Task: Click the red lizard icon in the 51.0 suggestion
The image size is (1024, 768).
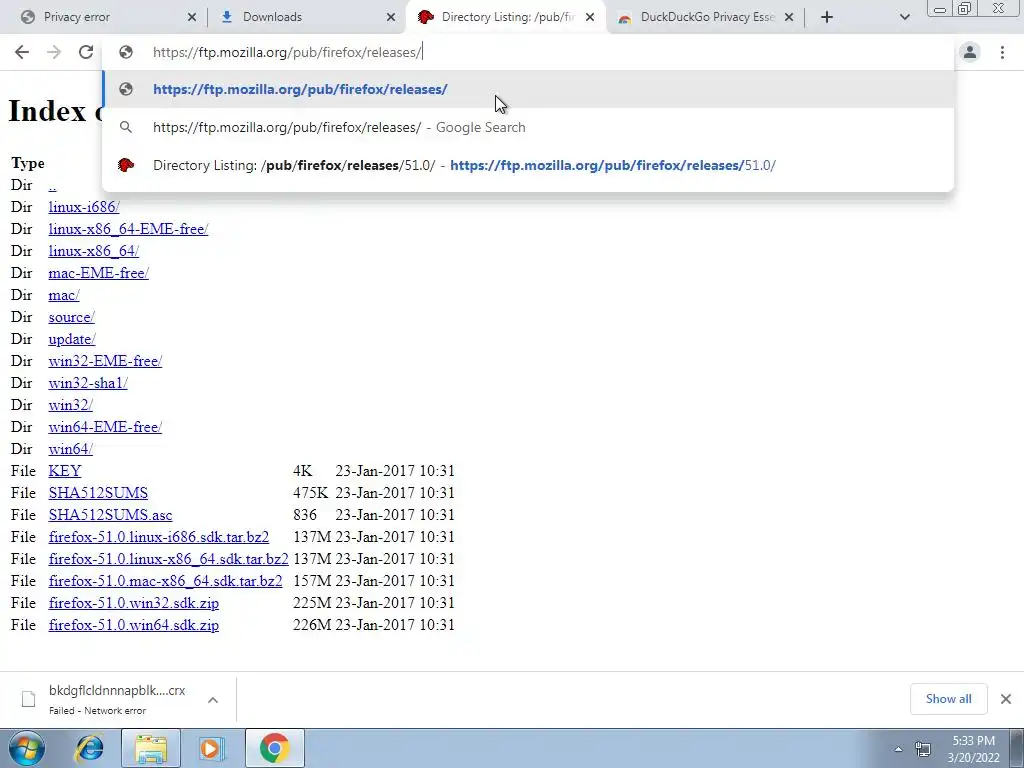Action: pos(126,165)
